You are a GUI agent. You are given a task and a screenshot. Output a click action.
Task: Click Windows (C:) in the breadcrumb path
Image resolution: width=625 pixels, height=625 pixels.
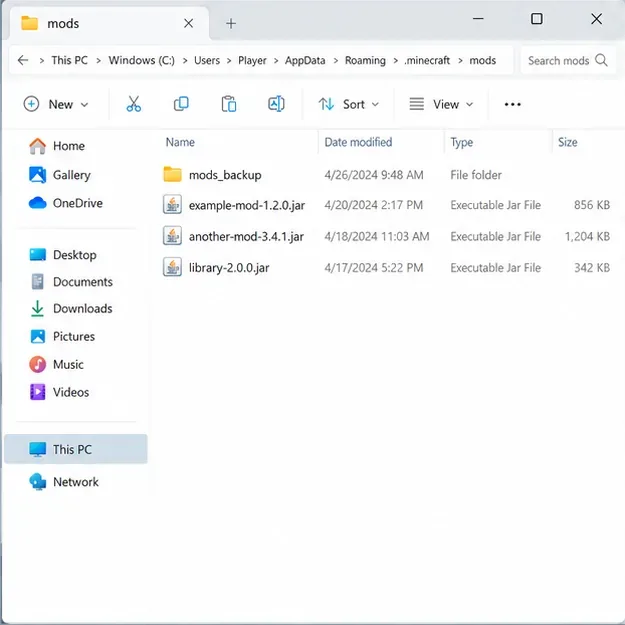(x=142, y=60)
